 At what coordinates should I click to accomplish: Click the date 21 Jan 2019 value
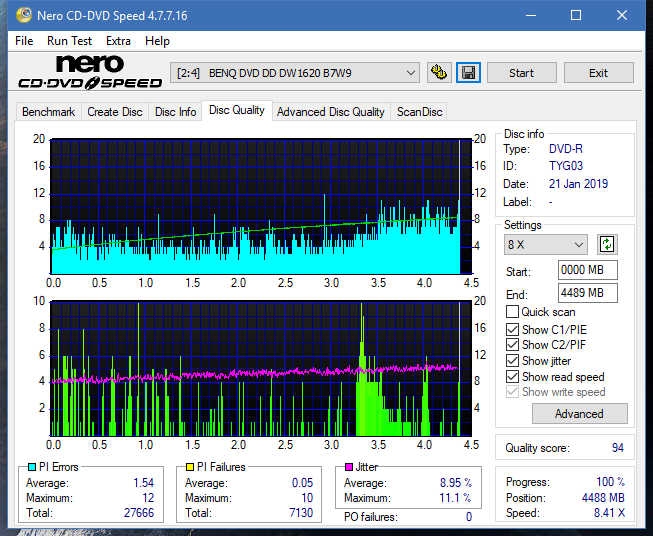pyautogui.click(x=578, y=184)
